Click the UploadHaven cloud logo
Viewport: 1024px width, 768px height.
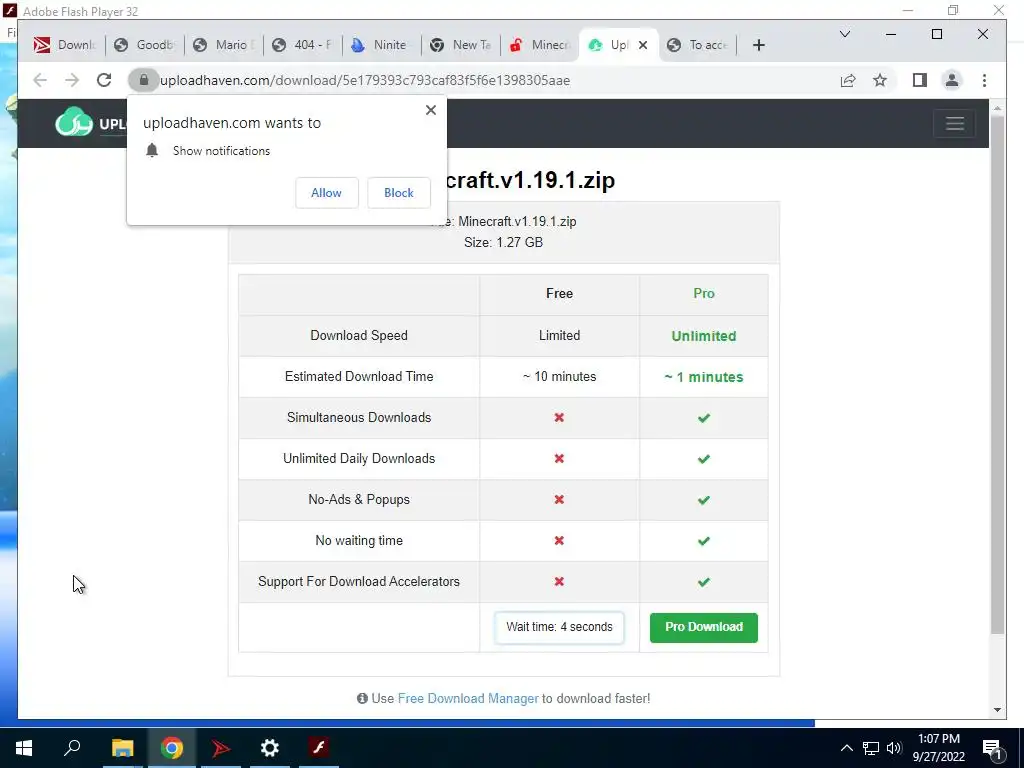pyautogui.click(x=74, y=123)
